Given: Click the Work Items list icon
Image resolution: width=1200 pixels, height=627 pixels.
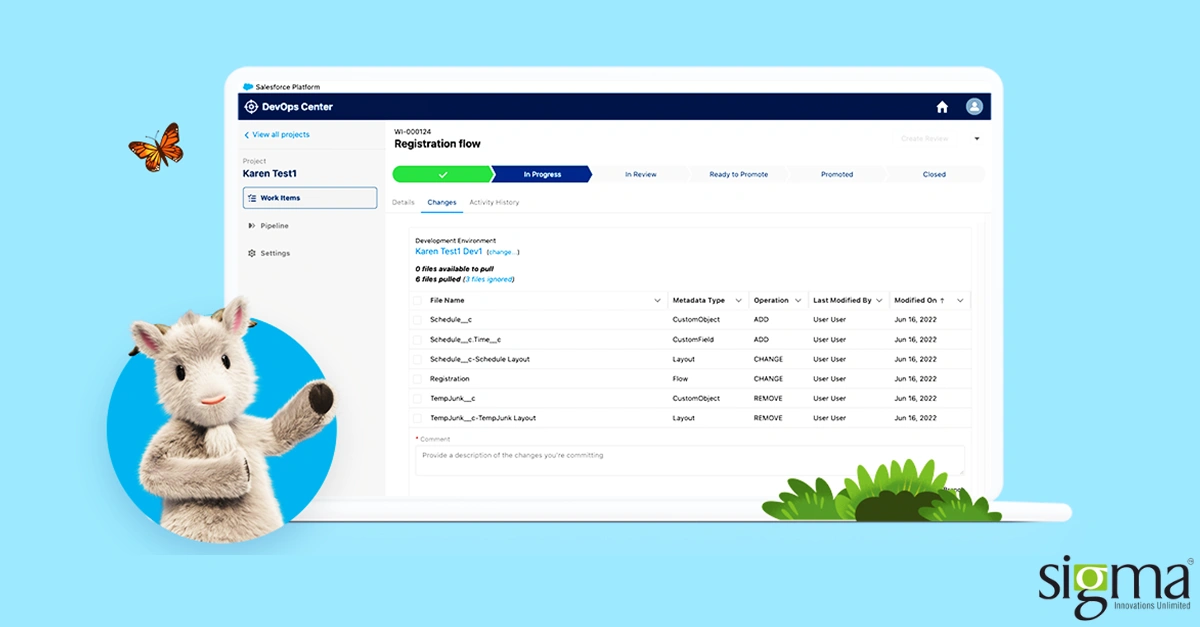Looking at the screenshot, I should tap(252, 198).
